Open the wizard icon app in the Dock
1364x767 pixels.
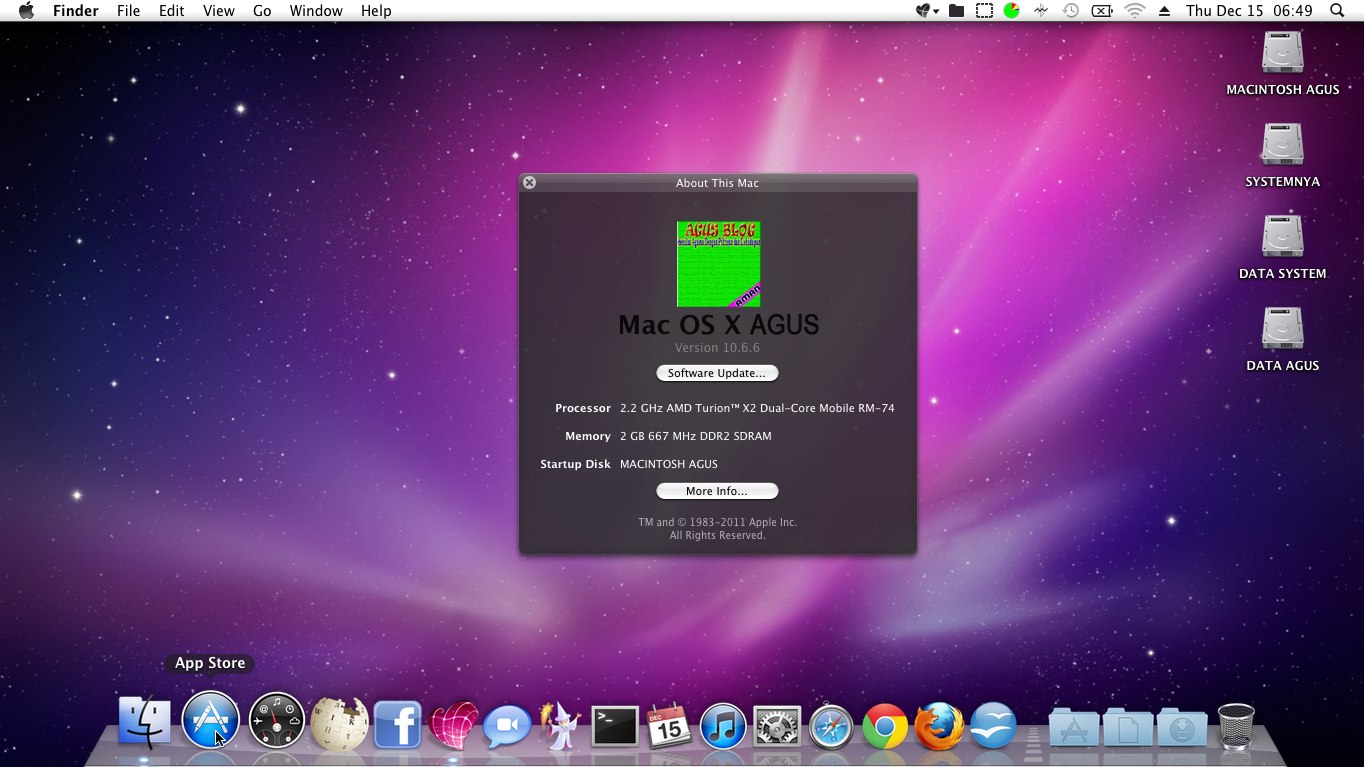(x=560, y=725)
